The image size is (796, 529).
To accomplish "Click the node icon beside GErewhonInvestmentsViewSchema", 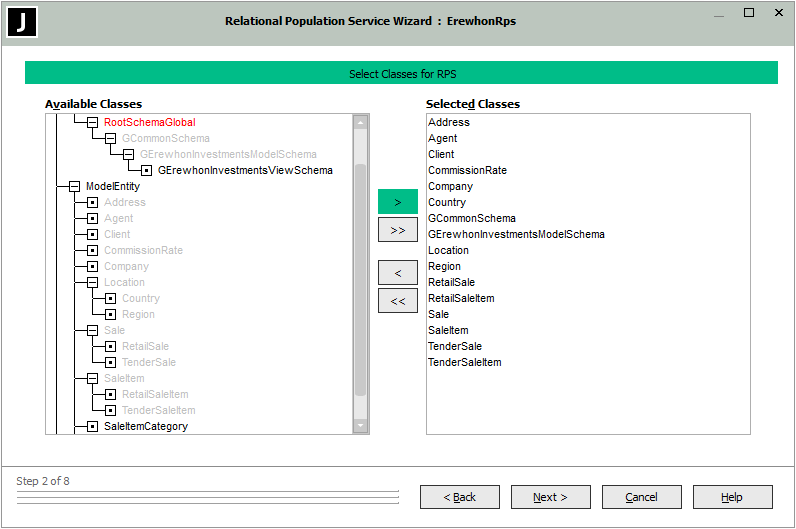I will tap(147, 171).
